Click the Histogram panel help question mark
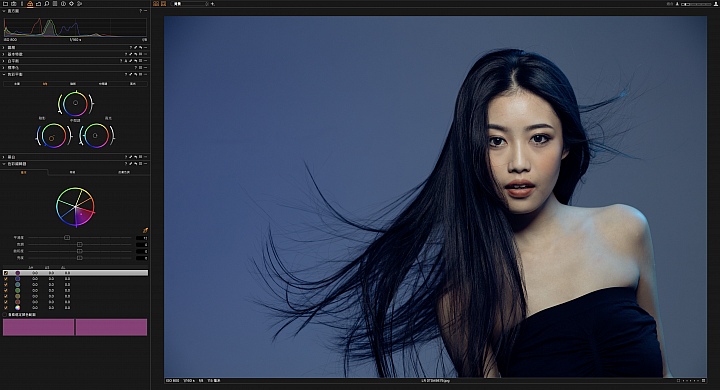The image size is (720, 390). pos(141,11)
